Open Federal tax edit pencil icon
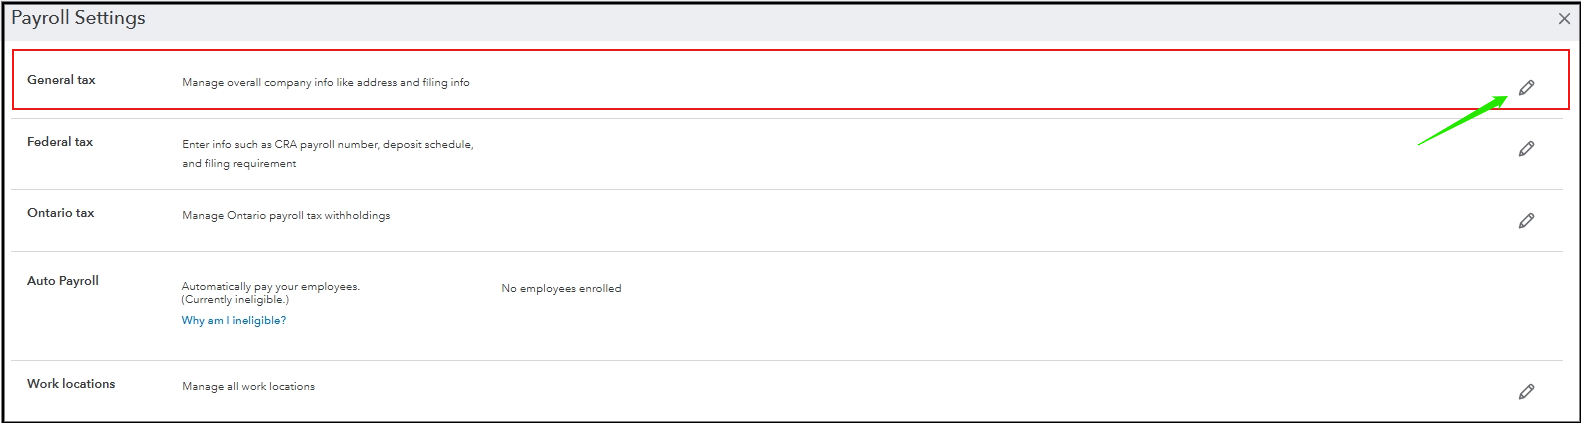Viewport: 1581px width, 423px height. pos(1526,149)
